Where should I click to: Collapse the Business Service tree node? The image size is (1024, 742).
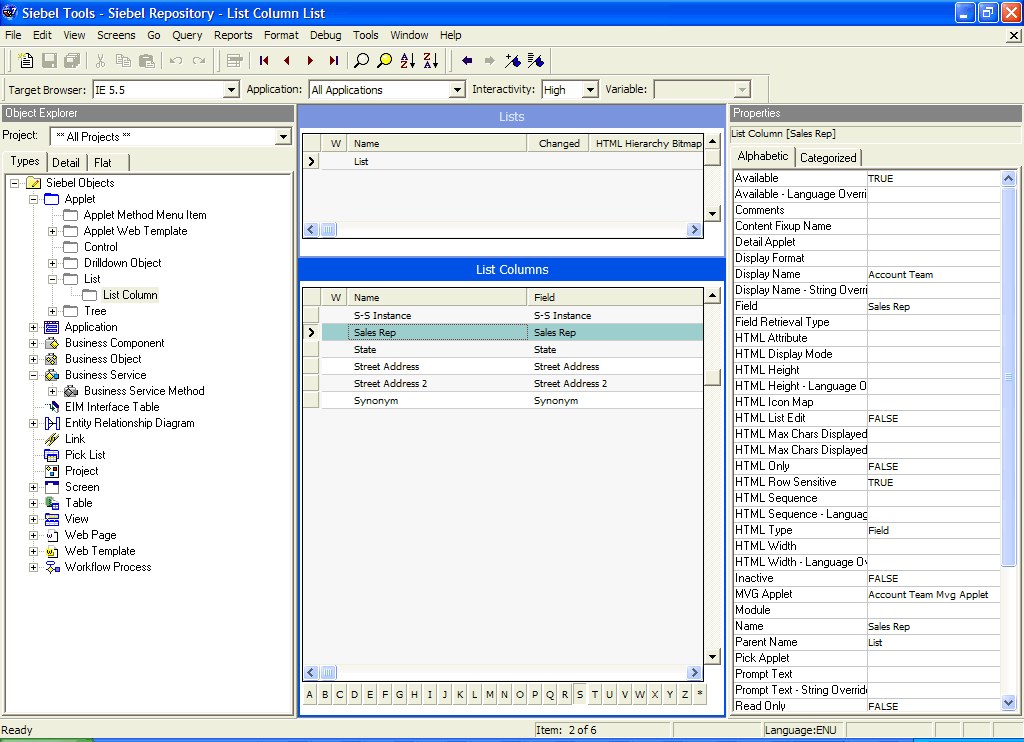[32, 375]
